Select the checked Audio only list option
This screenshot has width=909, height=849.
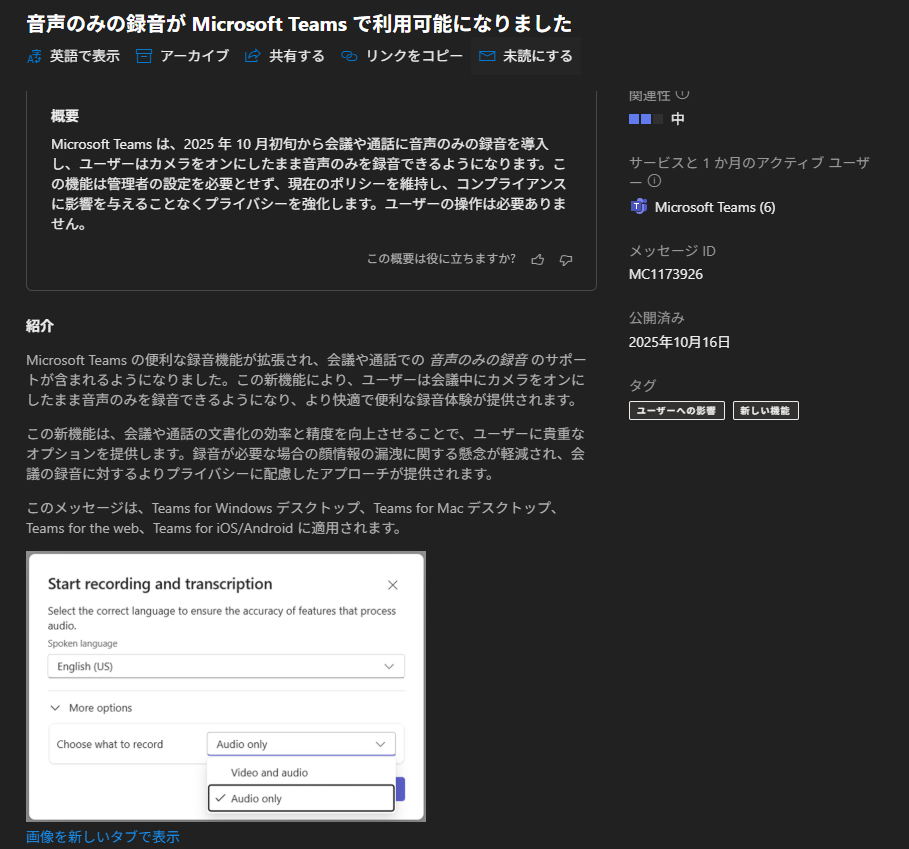(x=301, y=798)
